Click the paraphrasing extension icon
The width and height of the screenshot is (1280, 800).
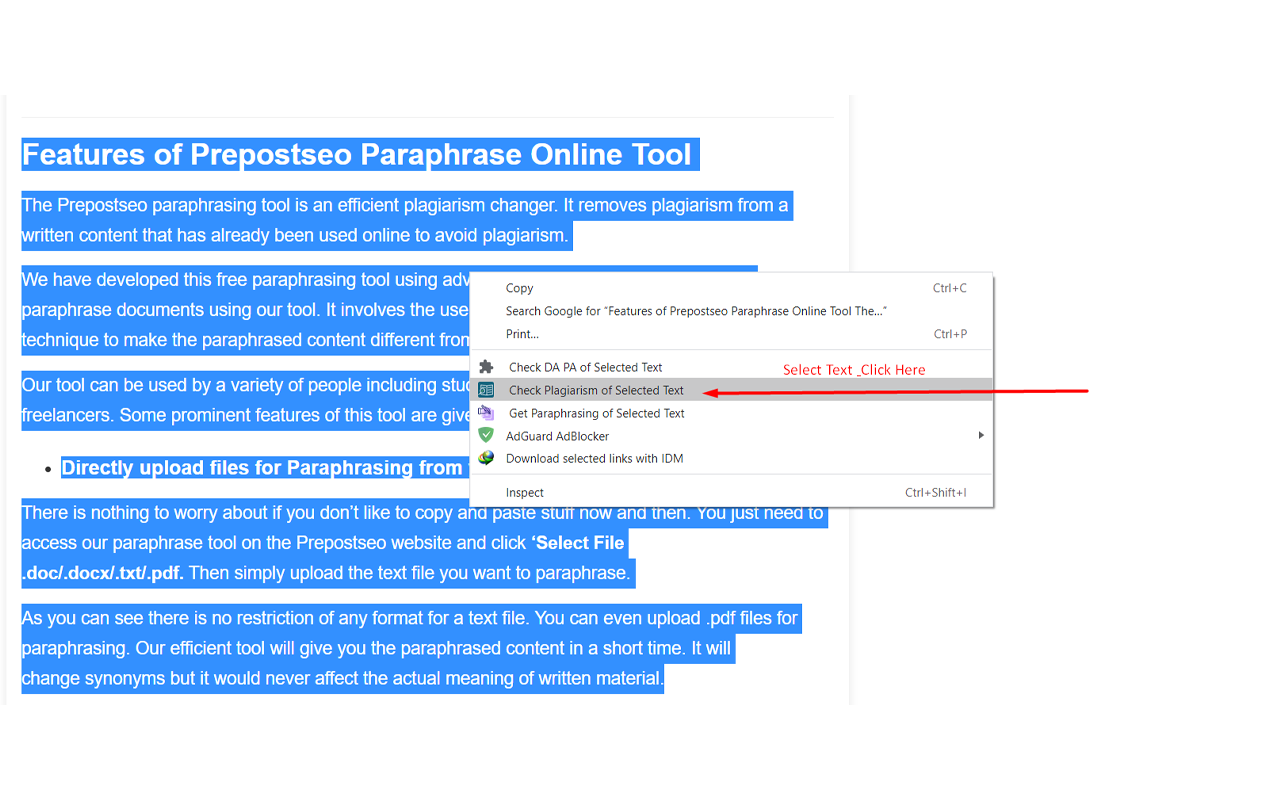[486, 413]
